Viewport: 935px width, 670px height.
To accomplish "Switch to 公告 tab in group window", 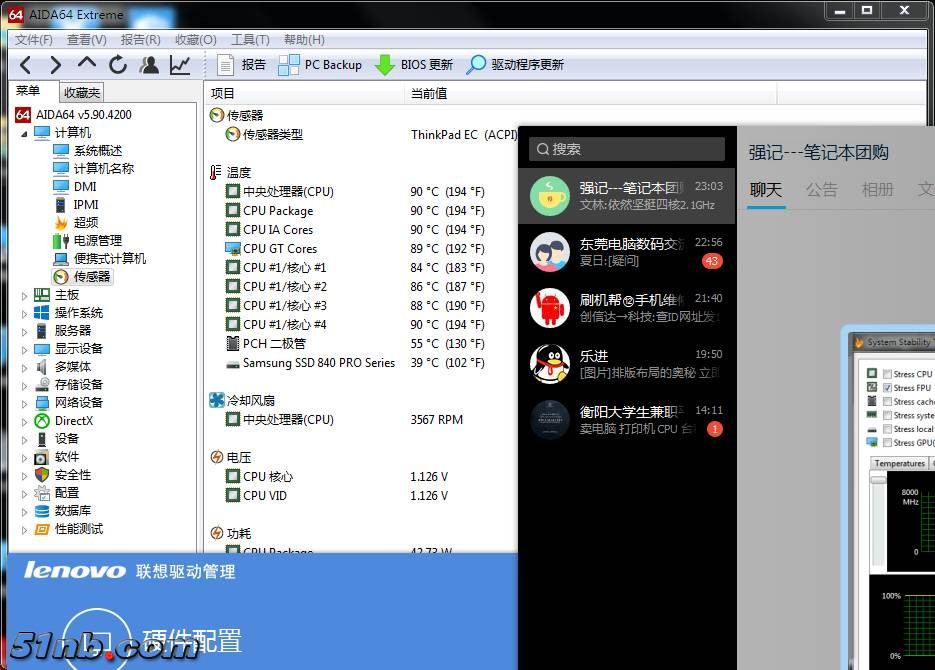I will point(822,190).
